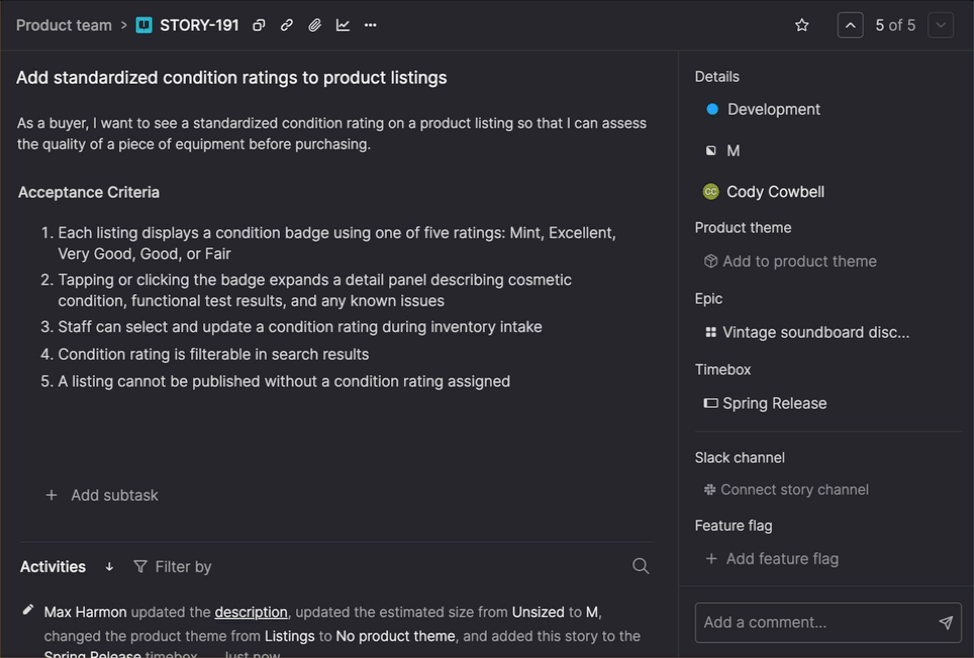Search activities with magnifying glass
The width and height of the screenshot is (974, 658).
641,566
